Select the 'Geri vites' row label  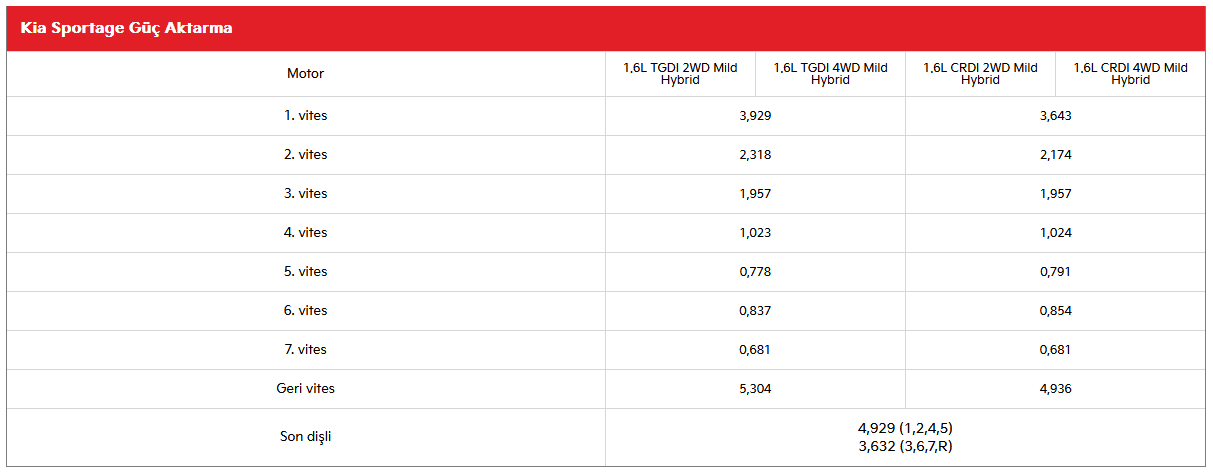pyautogui.click(x=305, y=389)
